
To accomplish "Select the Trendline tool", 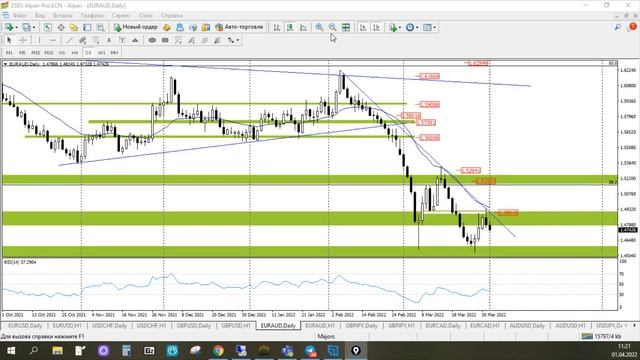I will [69, 40].
